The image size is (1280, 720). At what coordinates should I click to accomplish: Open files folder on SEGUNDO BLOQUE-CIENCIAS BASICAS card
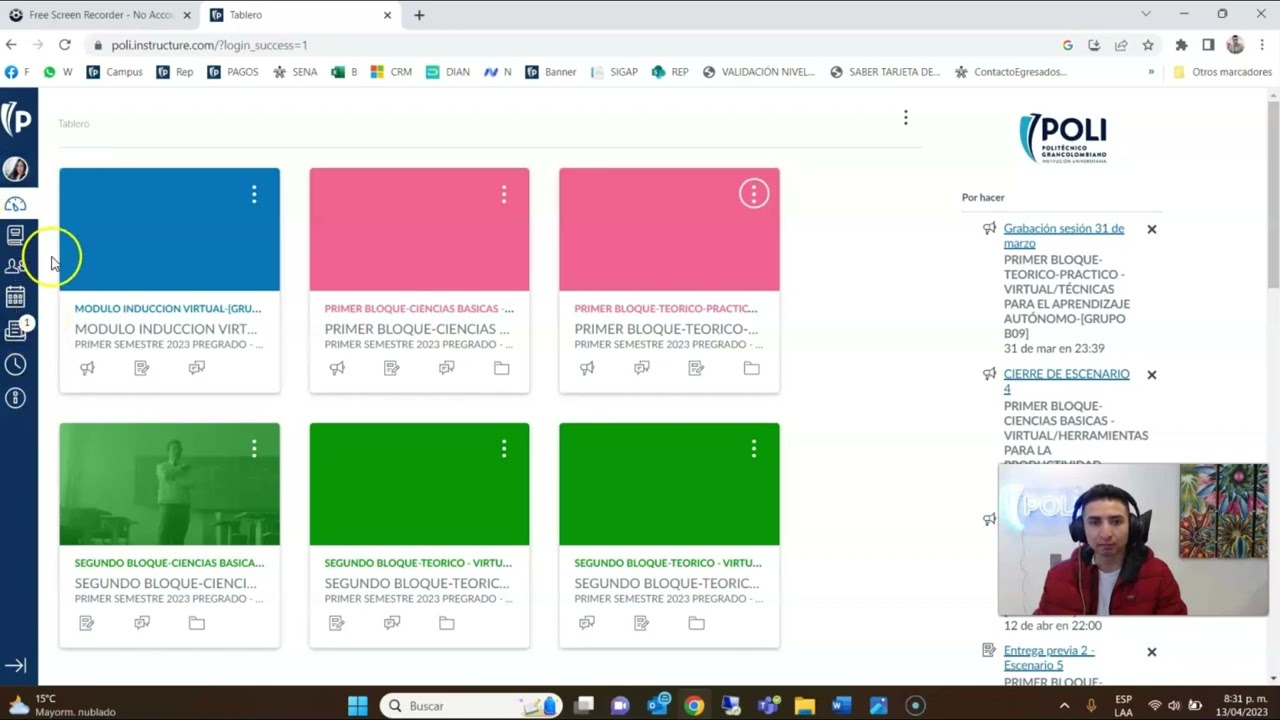pyautogui.click(x=197, y=623)
